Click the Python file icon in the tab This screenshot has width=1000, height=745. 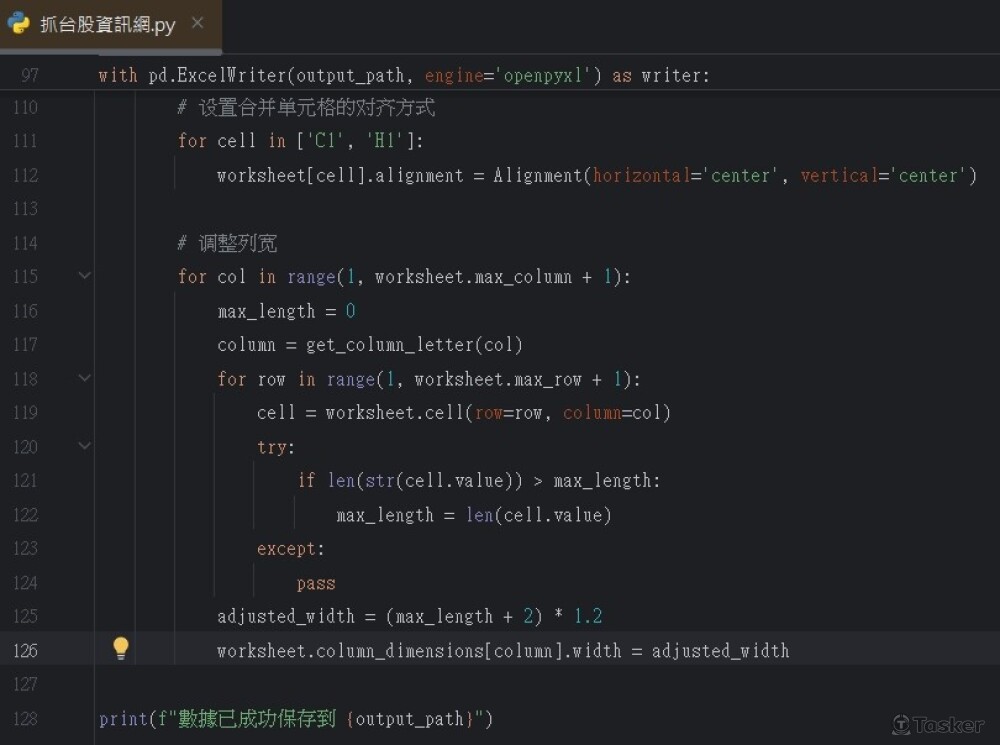point(19,24)
